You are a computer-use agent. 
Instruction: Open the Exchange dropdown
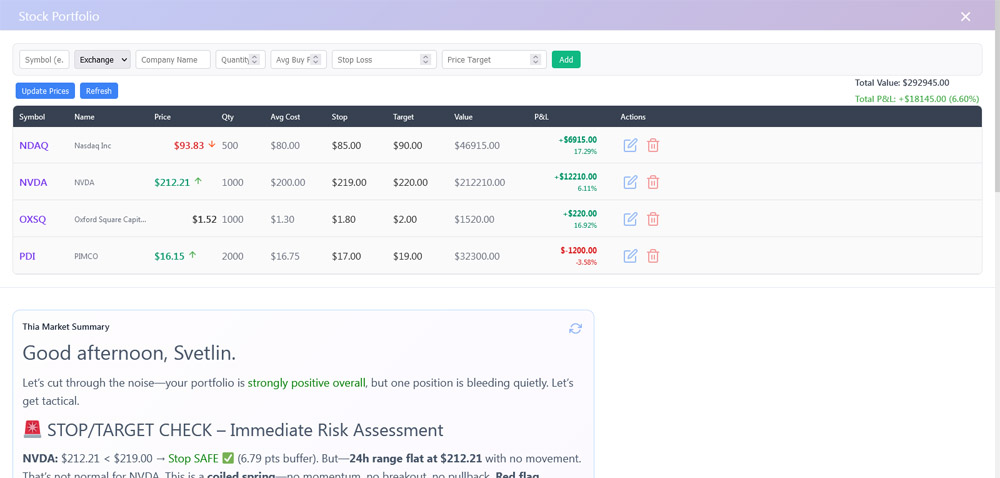(103, 59)
